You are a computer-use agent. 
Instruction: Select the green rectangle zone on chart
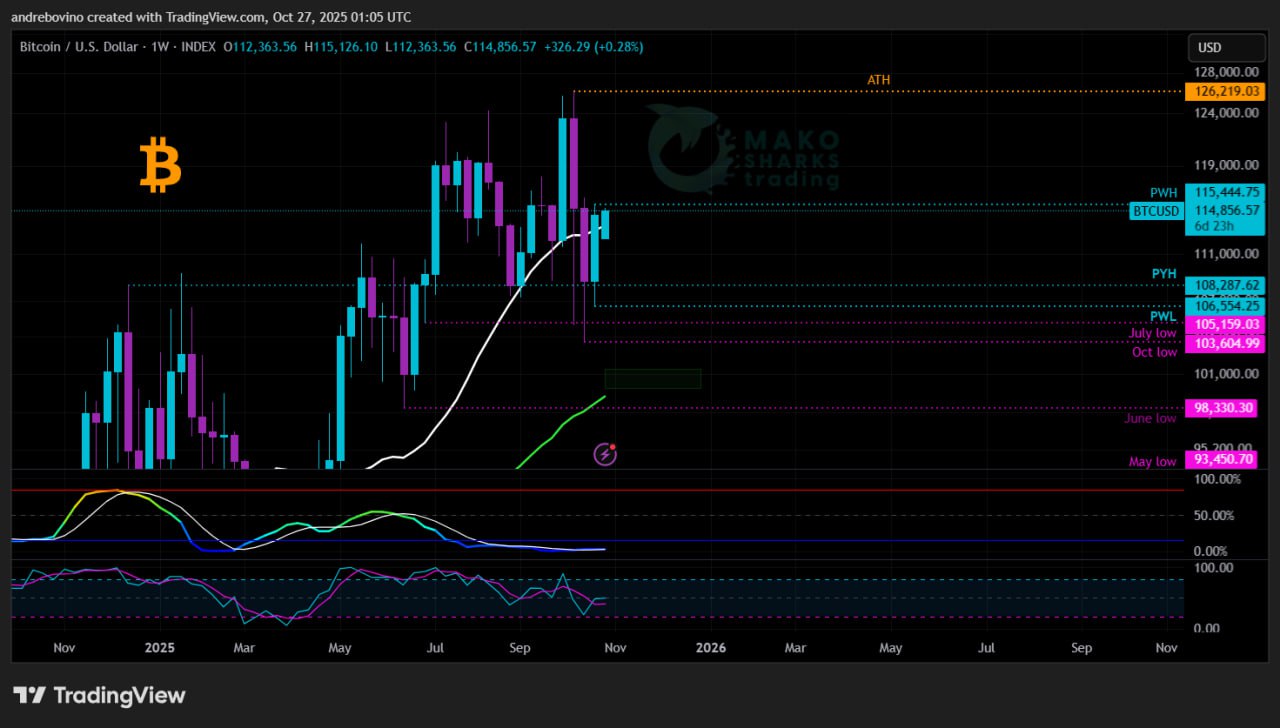[652, 378]
